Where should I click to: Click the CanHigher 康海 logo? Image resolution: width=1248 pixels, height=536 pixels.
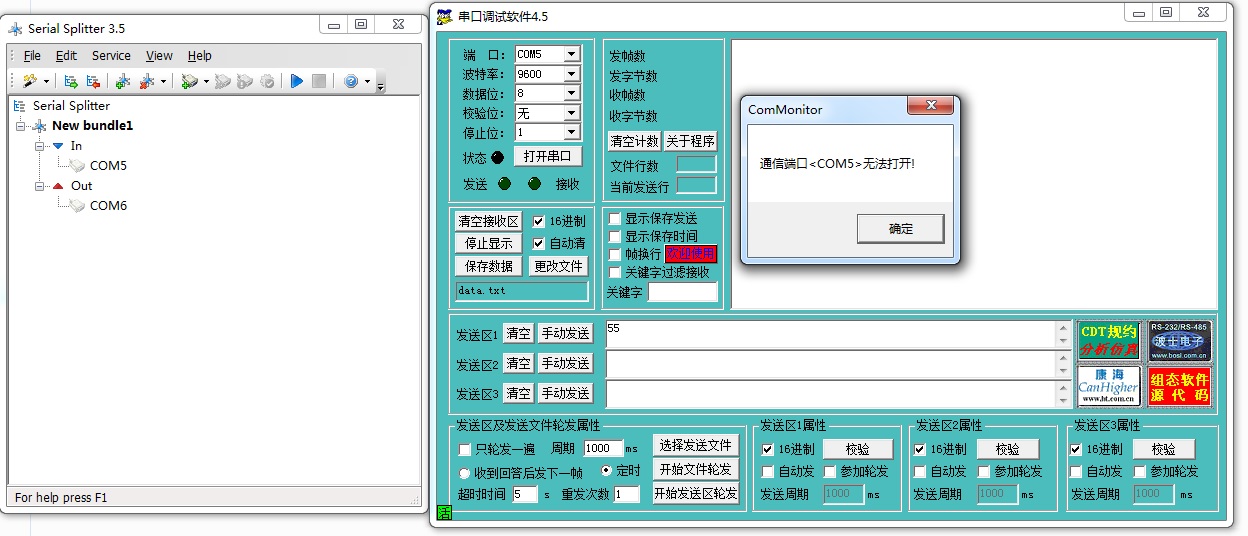[x=1108, y=386]
